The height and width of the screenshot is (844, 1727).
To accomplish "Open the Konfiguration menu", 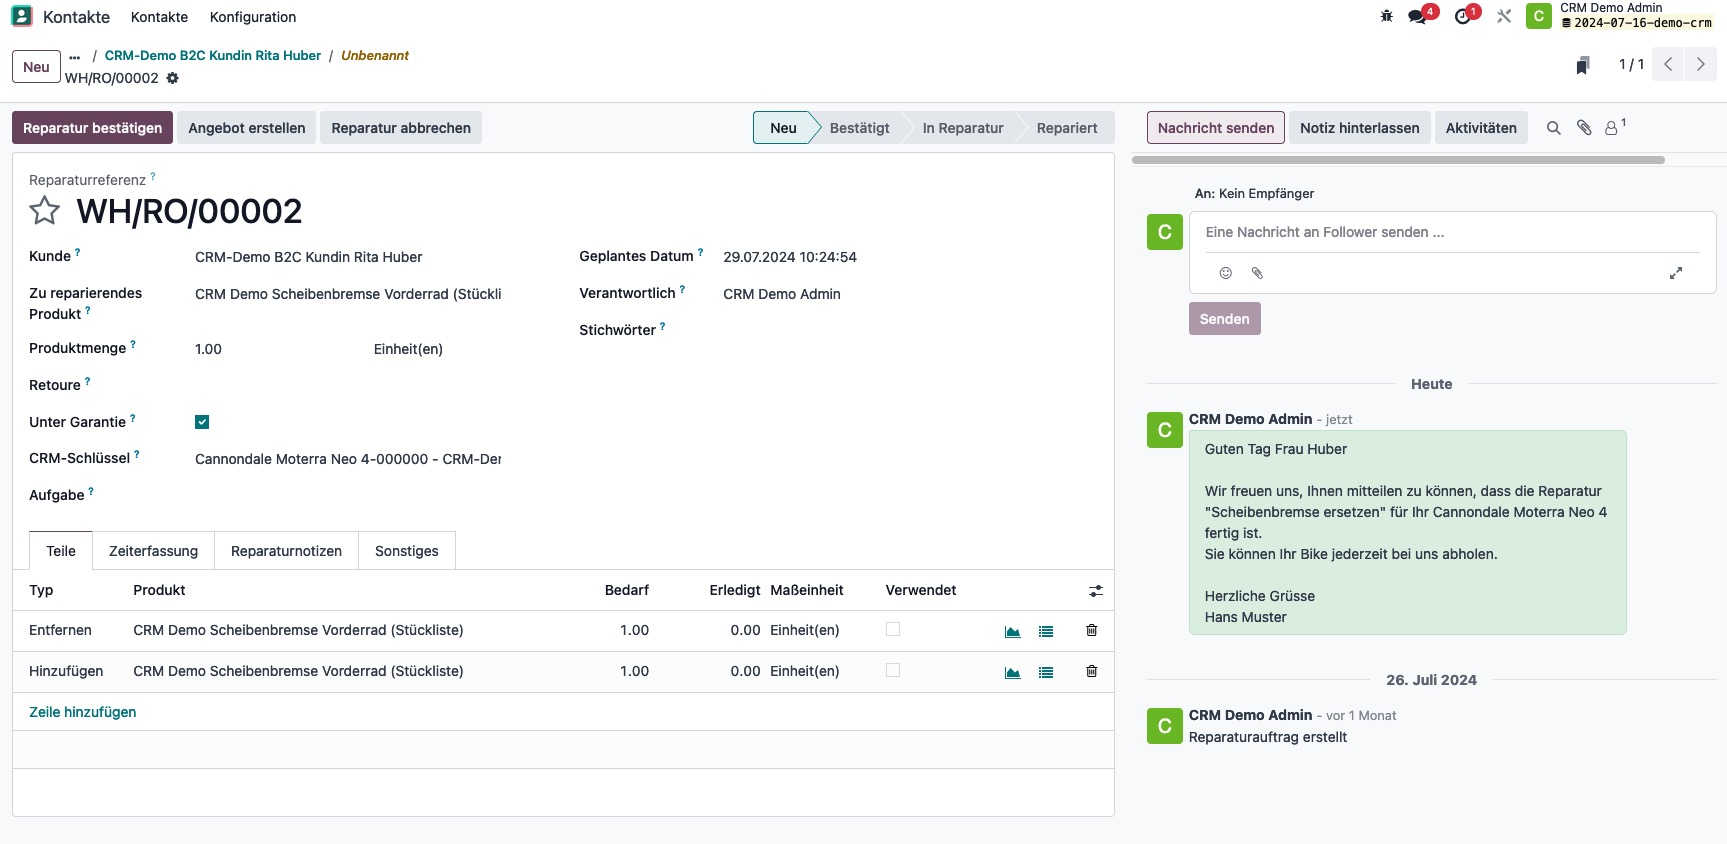I will point(252,17).
